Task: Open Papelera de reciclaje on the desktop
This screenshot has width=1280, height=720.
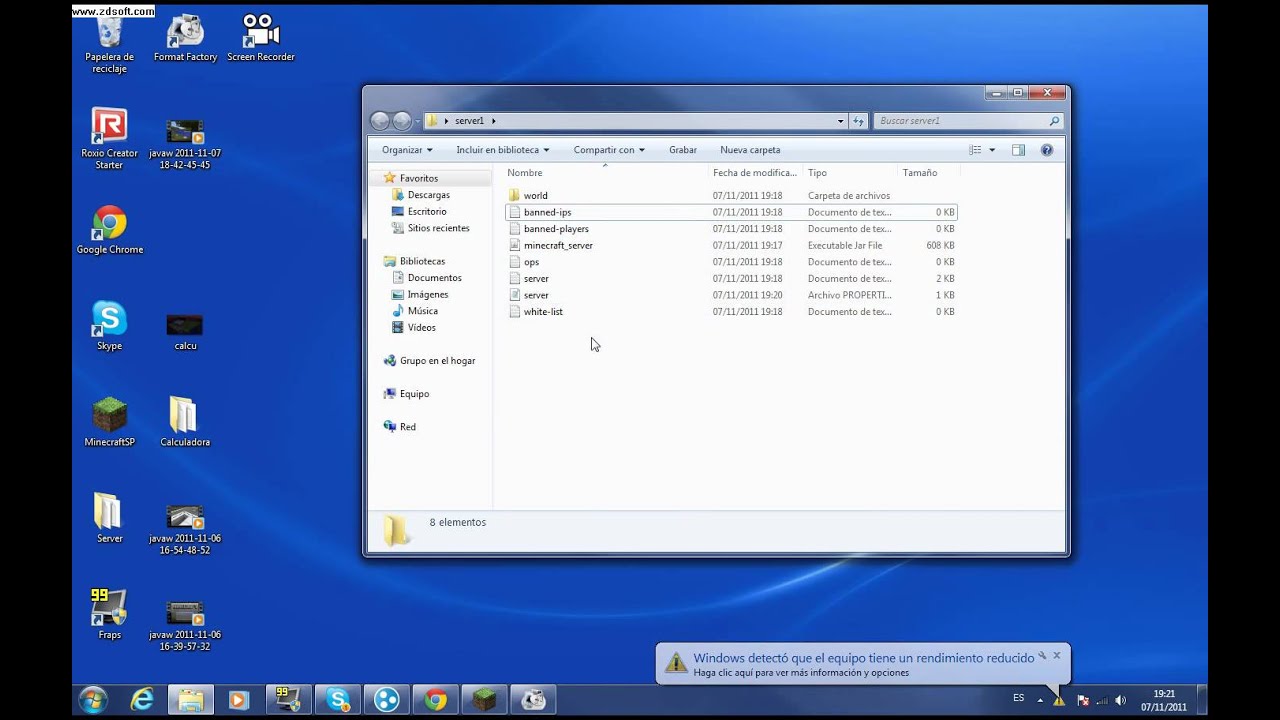Action: click(109, 43)
